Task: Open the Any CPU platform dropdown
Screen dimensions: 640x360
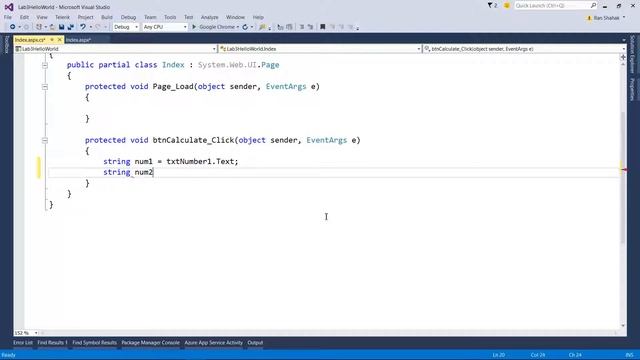Action: (x=165, y=27)
